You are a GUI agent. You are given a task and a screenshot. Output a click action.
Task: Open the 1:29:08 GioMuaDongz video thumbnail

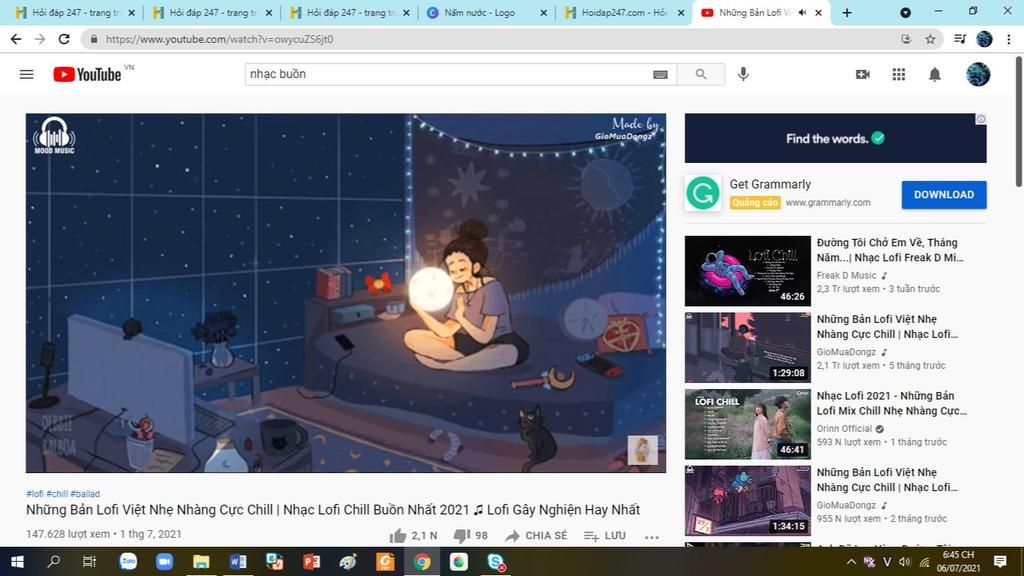point(748,347)
